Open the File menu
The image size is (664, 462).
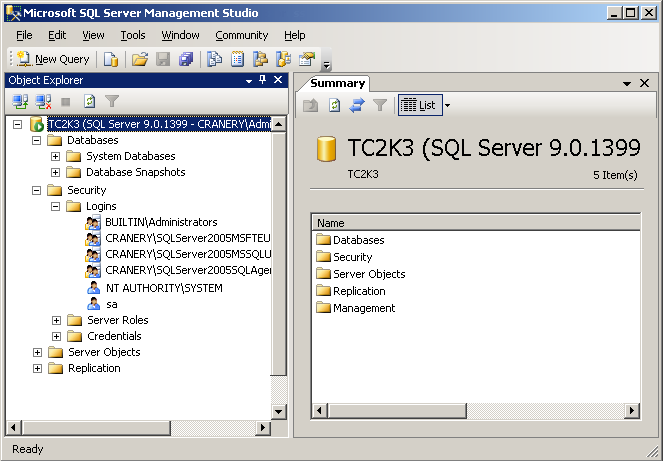[x=24, y=36]
